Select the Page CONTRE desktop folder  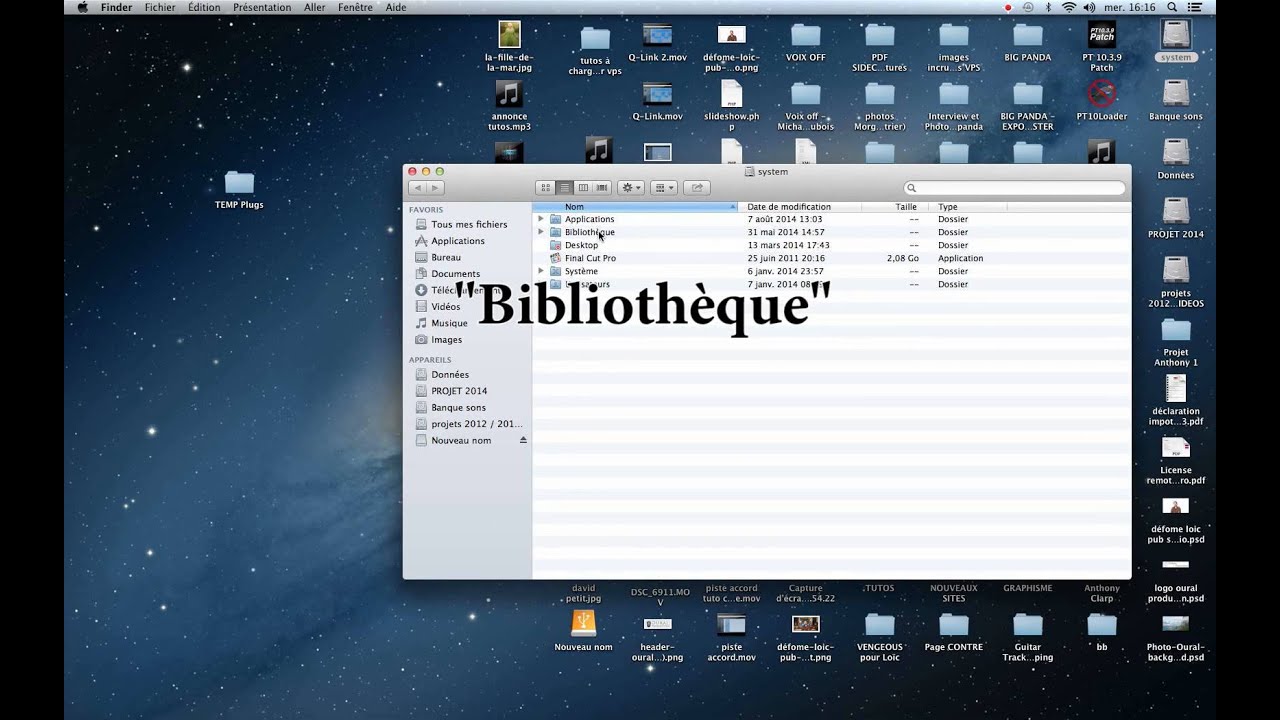point(954,631)
